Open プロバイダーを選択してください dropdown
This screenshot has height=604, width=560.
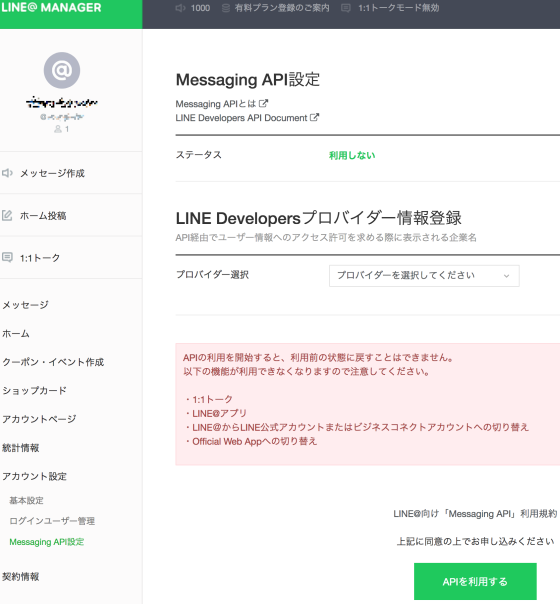point(424,276)
